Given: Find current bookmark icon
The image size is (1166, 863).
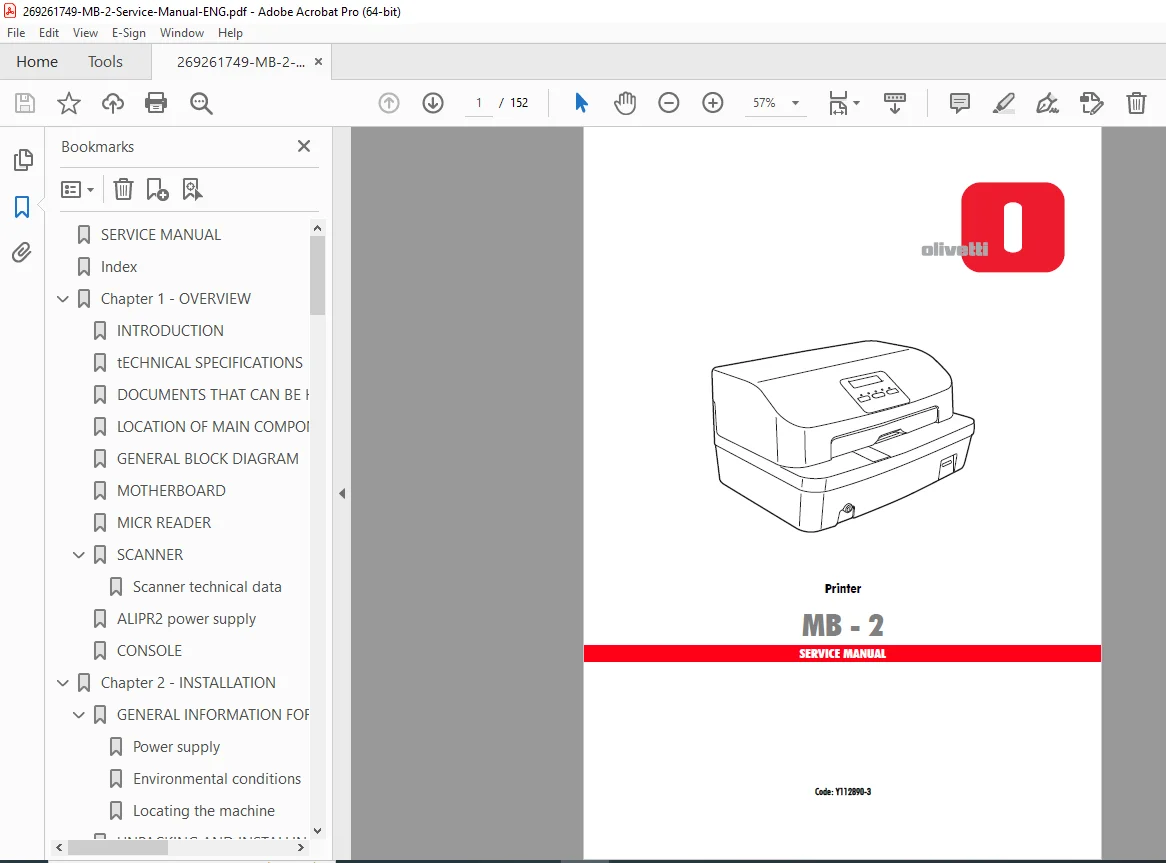Looking at the screenshot, I should click(192, 190).
